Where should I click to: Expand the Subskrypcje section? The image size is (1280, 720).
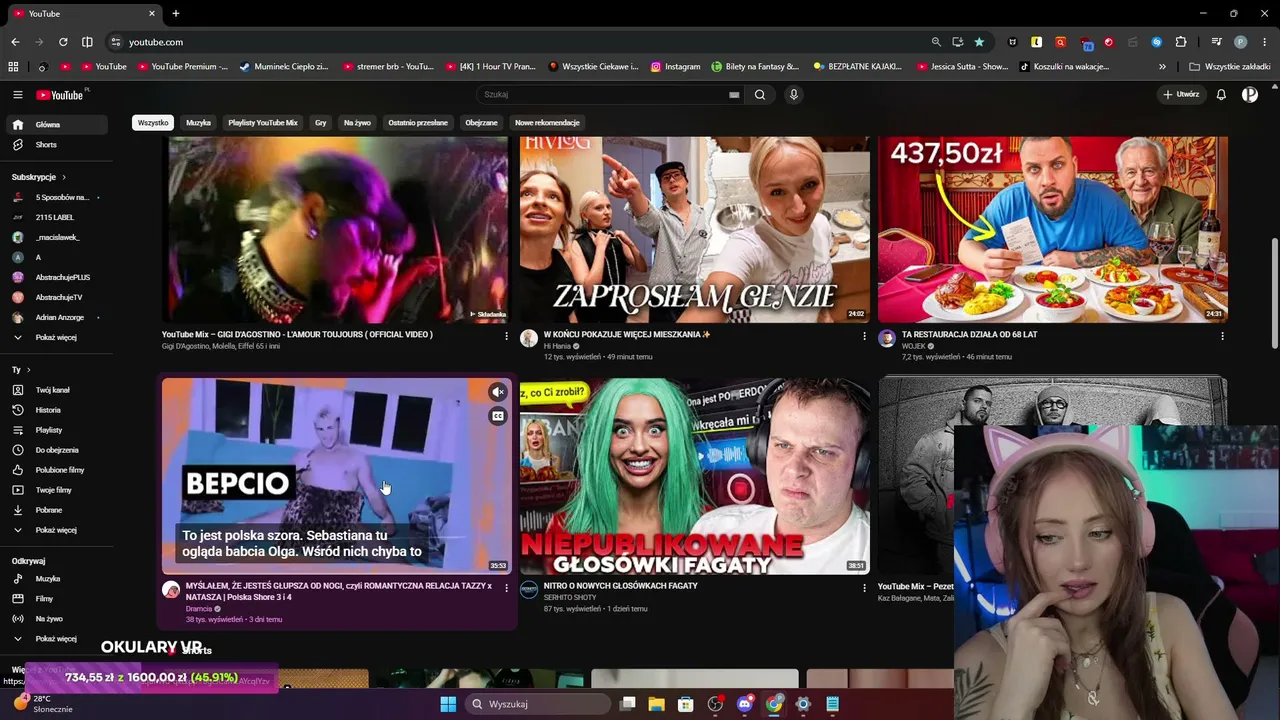pos(38,177)
